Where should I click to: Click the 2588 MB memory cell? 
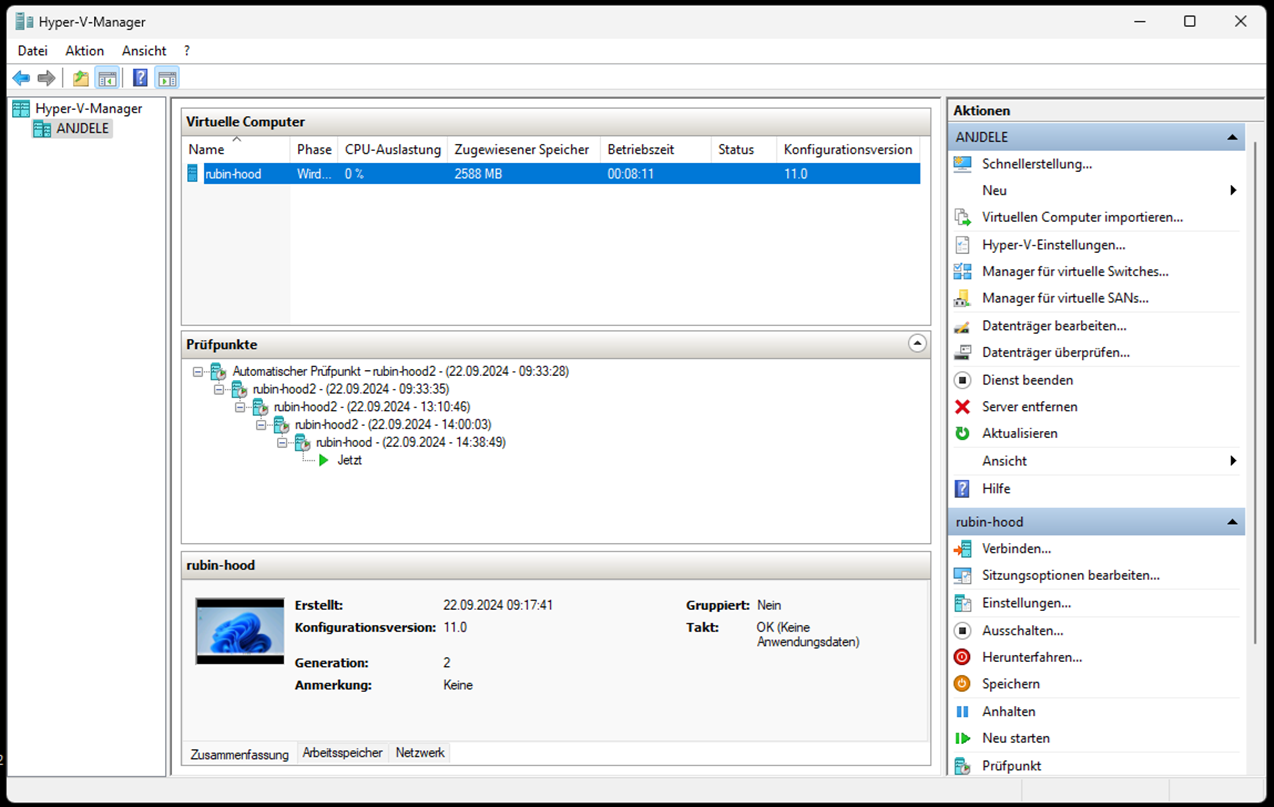coord(478,174)
